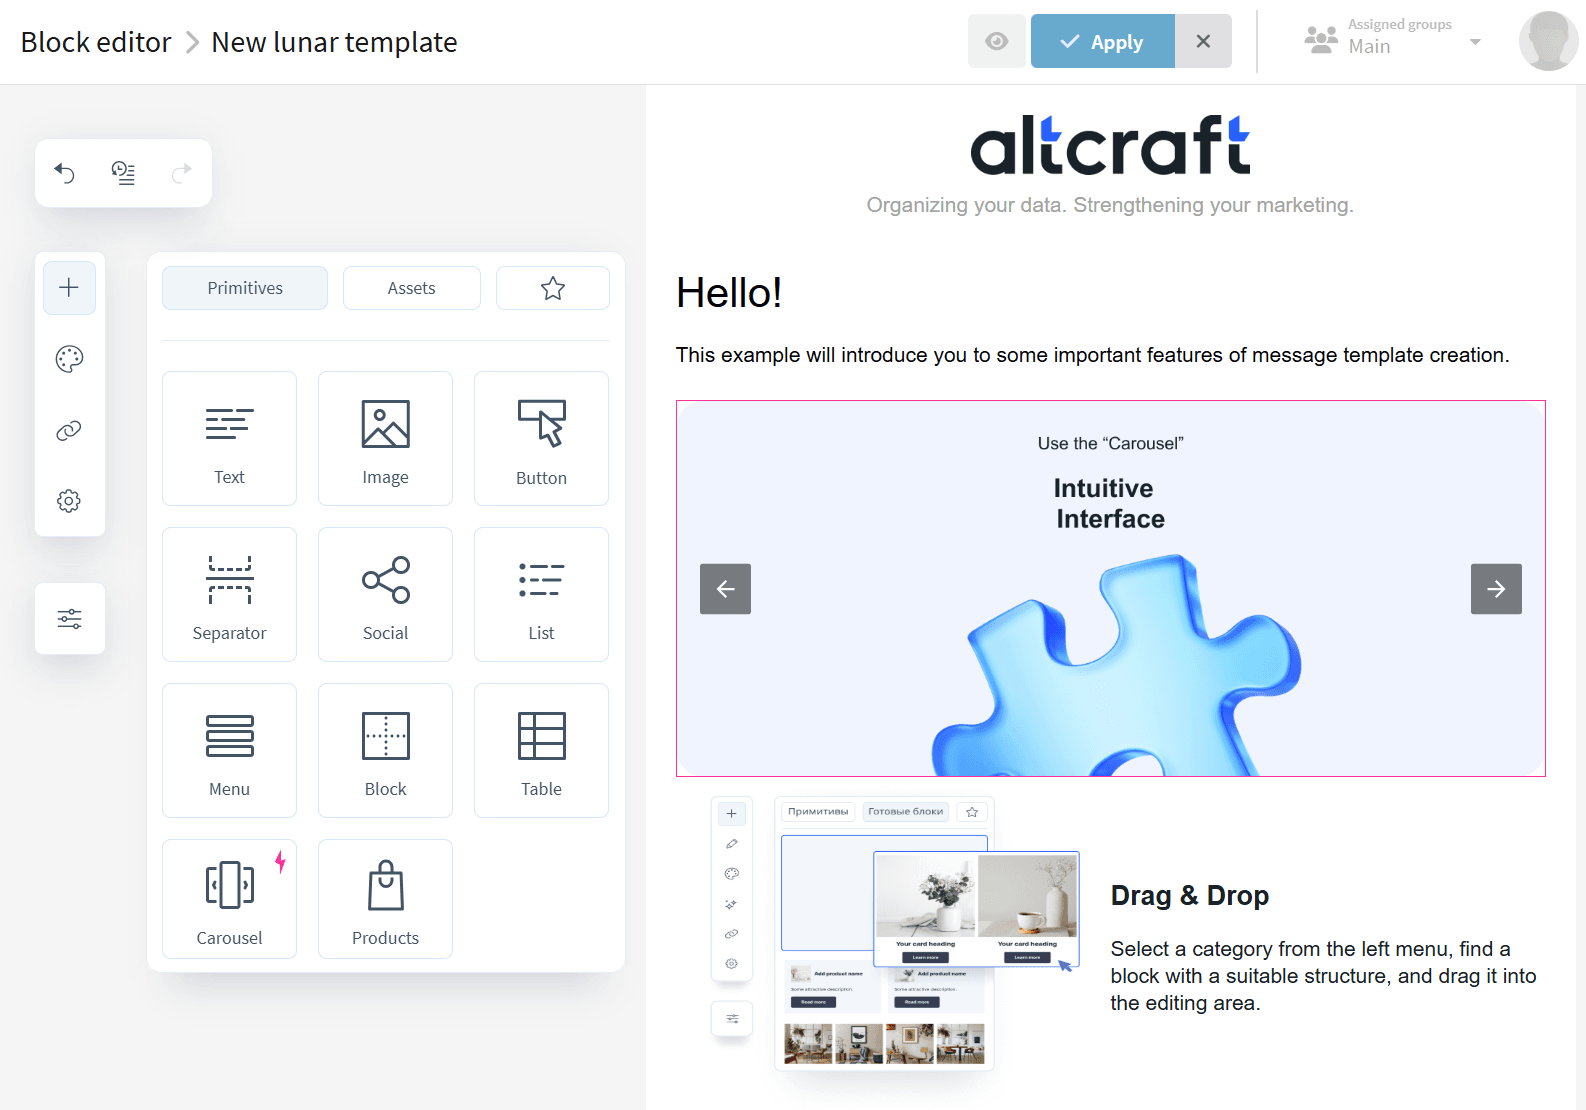The width and height of the screenshot is (1586, 1110).
Task: Select the Block primitive
Action: [385, 750]
